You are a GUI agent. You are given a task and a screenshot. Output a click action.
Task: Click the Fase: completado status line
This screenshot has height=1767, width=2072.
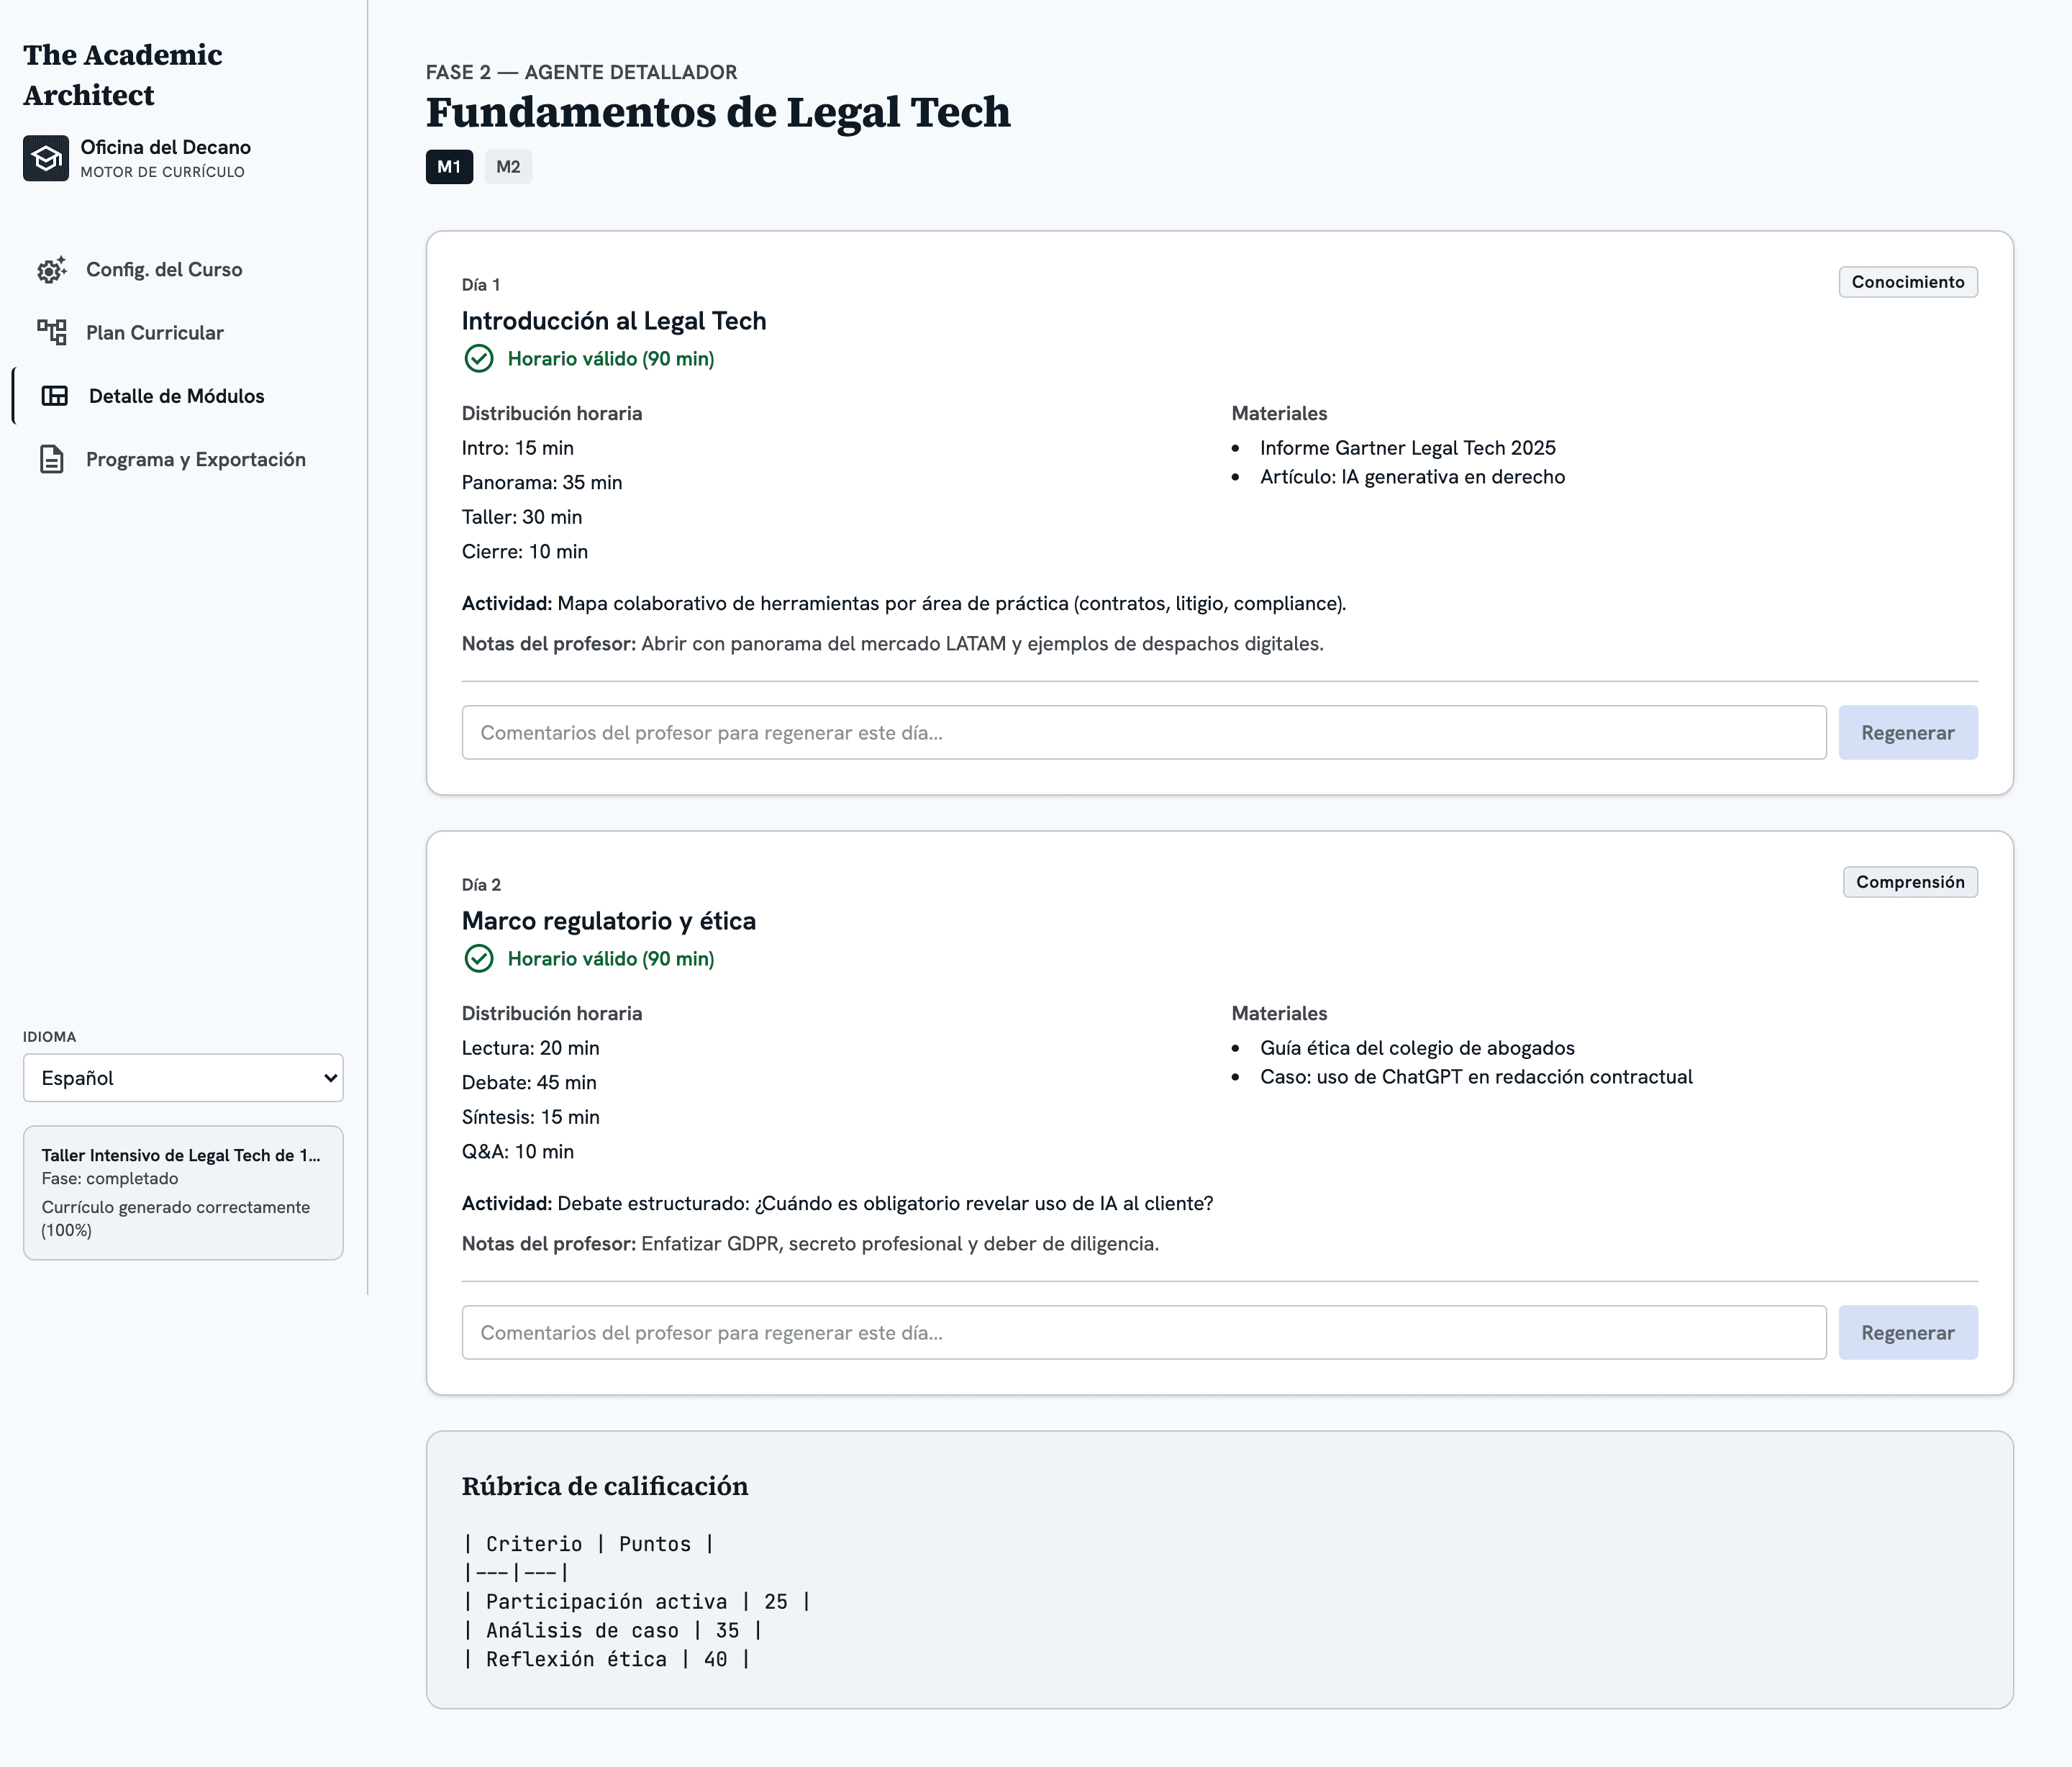110,1179
